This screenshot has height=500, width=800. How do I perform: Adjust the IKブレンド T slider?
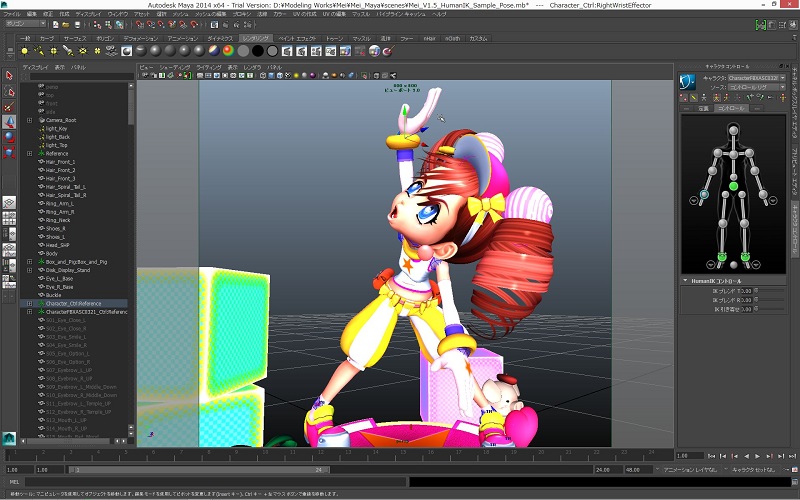click(x=770, y=291)
